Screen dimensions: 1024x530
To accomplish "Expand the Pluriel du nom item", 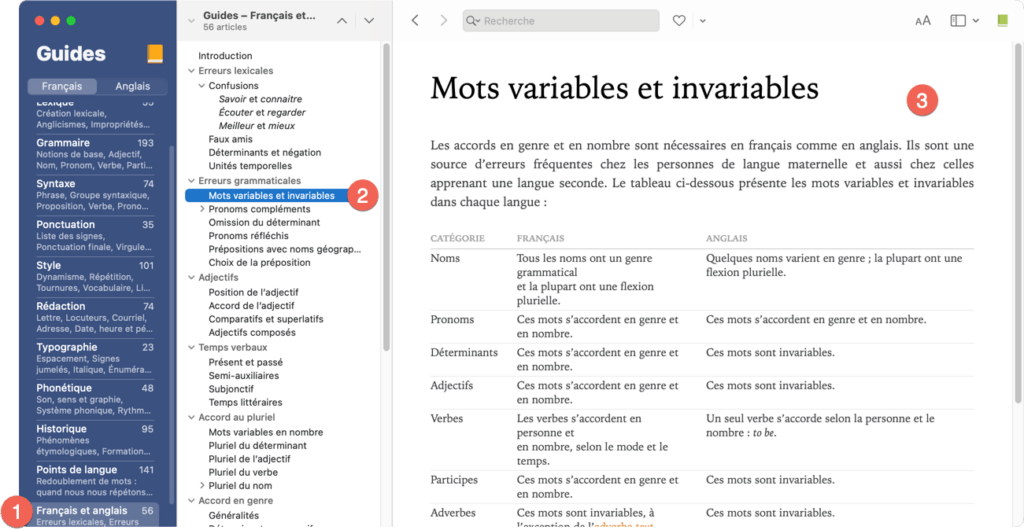I will (202, 486).
